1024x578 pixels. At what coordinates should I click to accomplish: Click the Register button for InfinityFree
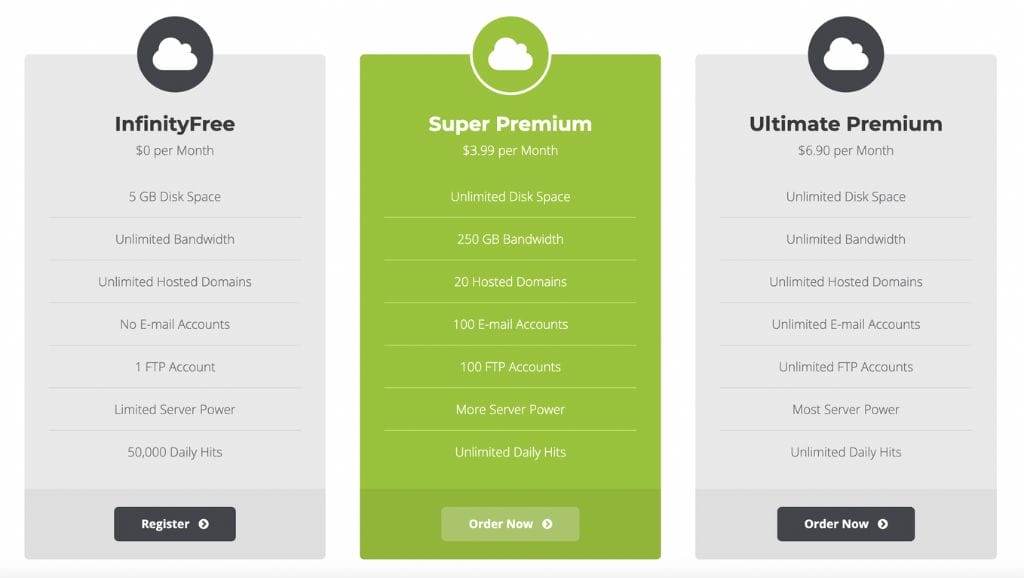click(x=175, y=523)
